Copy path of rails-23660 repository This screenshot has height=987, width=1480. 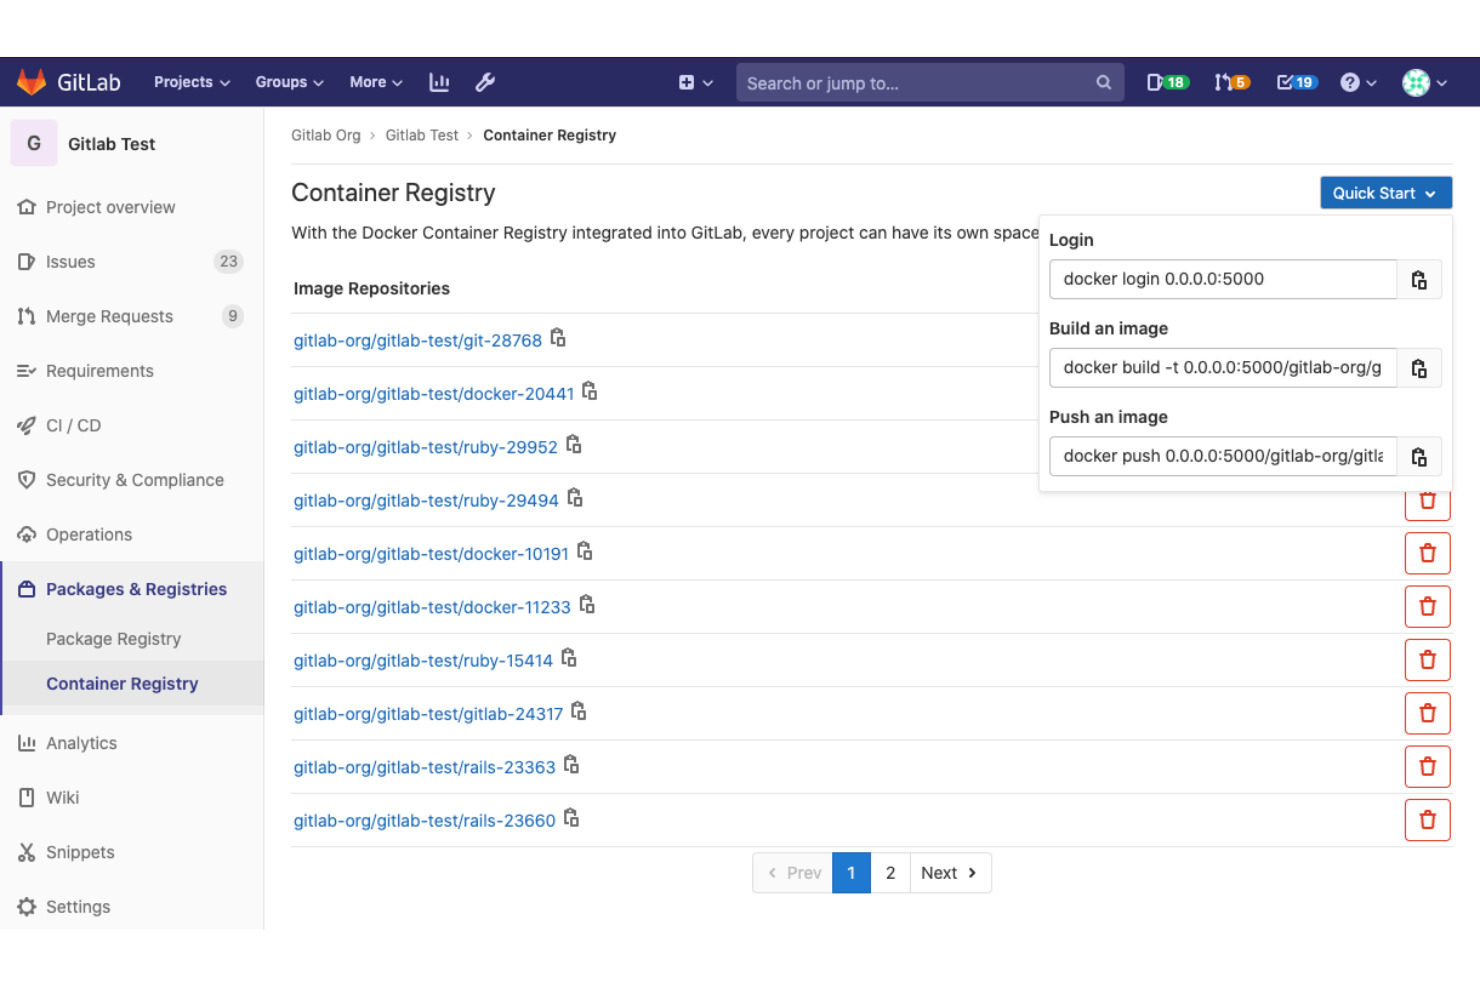tap(572, 818)
